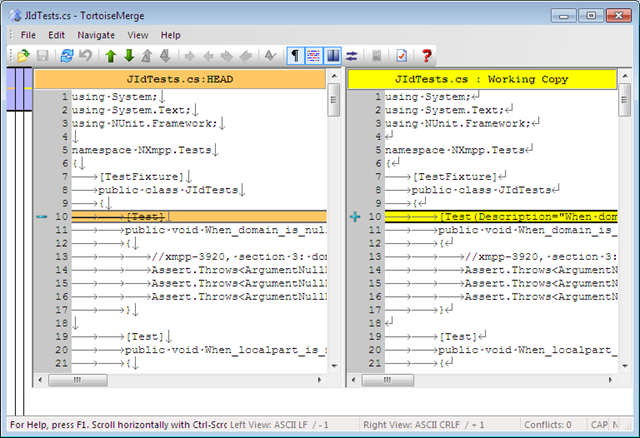Click the previous conflict gray up arrow

click(x=147, y=56)
